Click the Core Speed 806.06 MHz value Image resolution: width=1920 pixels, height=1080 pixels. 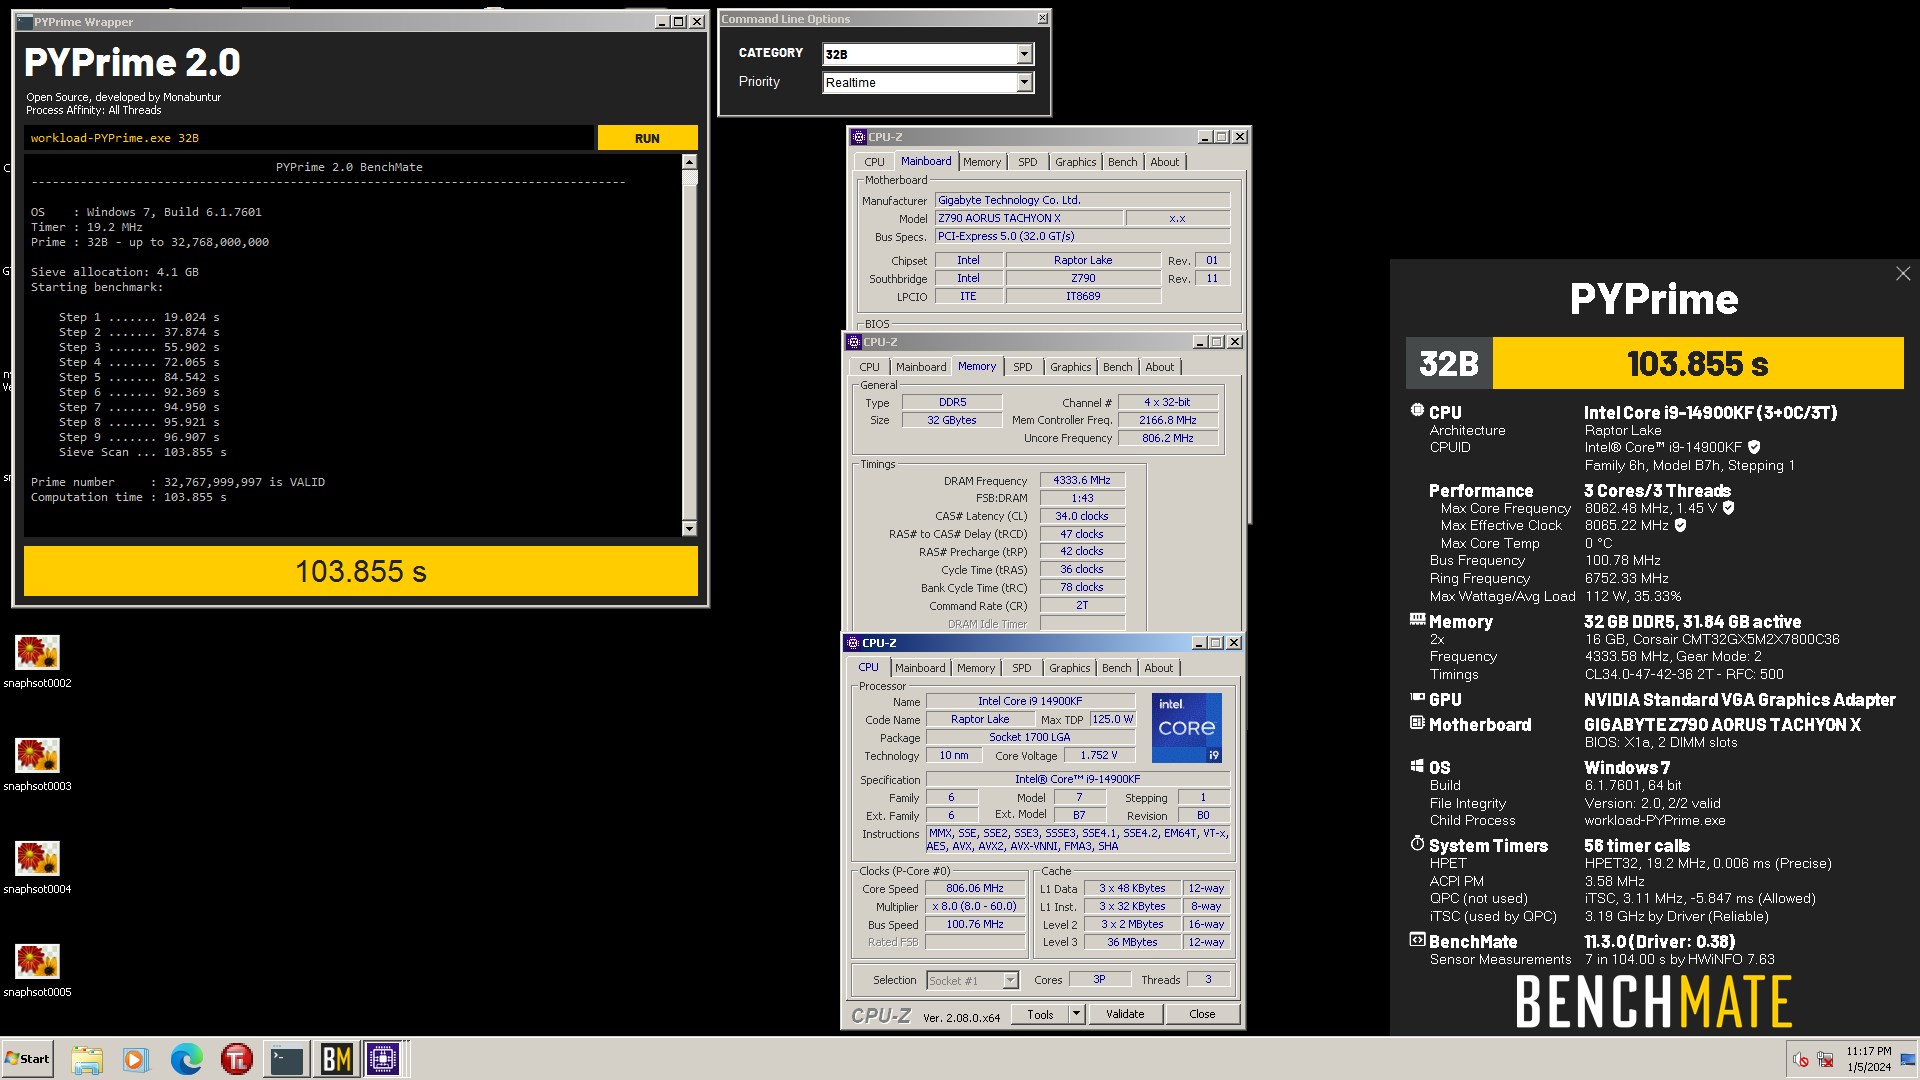pyautogui.click(x=975, y=888)
